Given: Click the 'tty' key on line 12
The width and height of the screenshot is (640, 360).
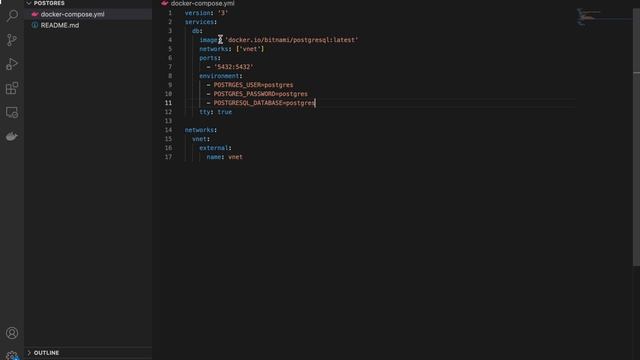Looking at the screenshot, I should click(204, 112).
